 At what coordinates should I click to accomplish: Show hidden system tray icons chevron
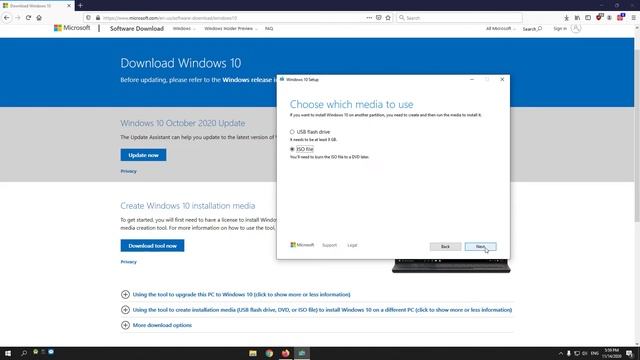(560, 353)
